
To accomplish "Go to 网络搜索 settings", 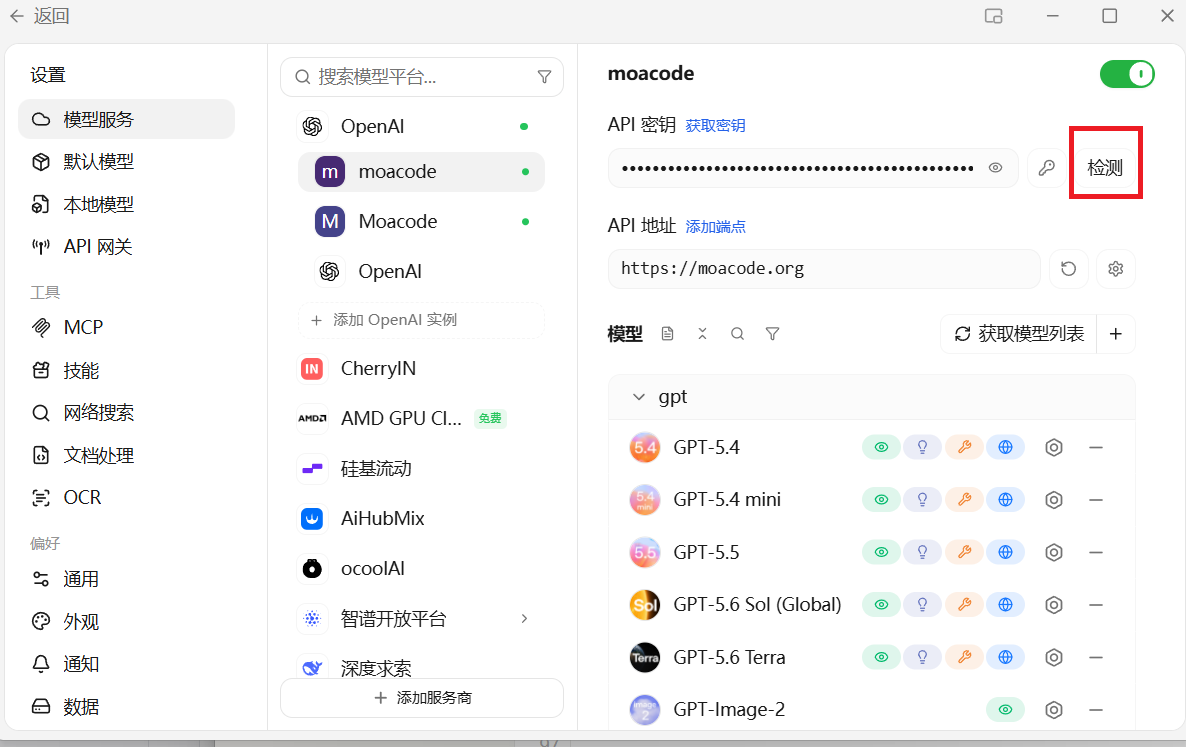I will click(x=126, y=413).
